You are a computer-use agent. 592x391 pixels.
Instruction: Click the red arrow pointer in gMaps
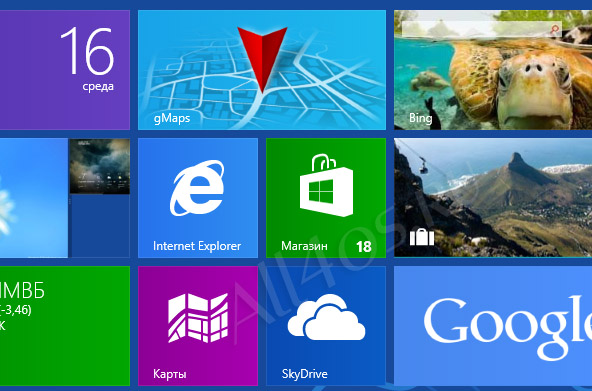coord(262,60)
